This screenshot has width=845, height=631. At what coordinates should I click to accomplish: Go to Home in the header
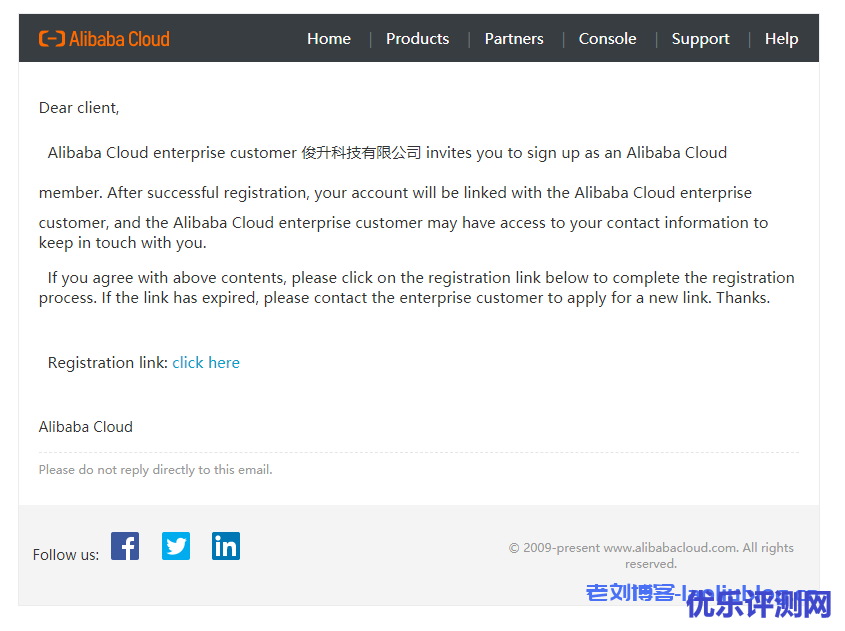coord(329,39)
